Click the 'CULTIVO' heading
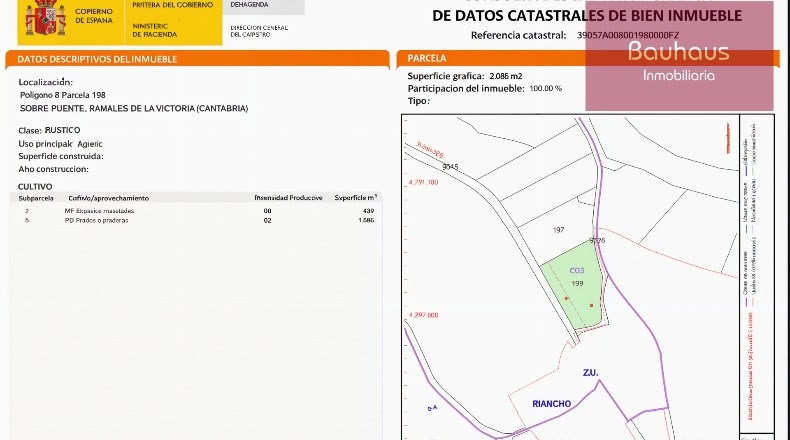 35,186
